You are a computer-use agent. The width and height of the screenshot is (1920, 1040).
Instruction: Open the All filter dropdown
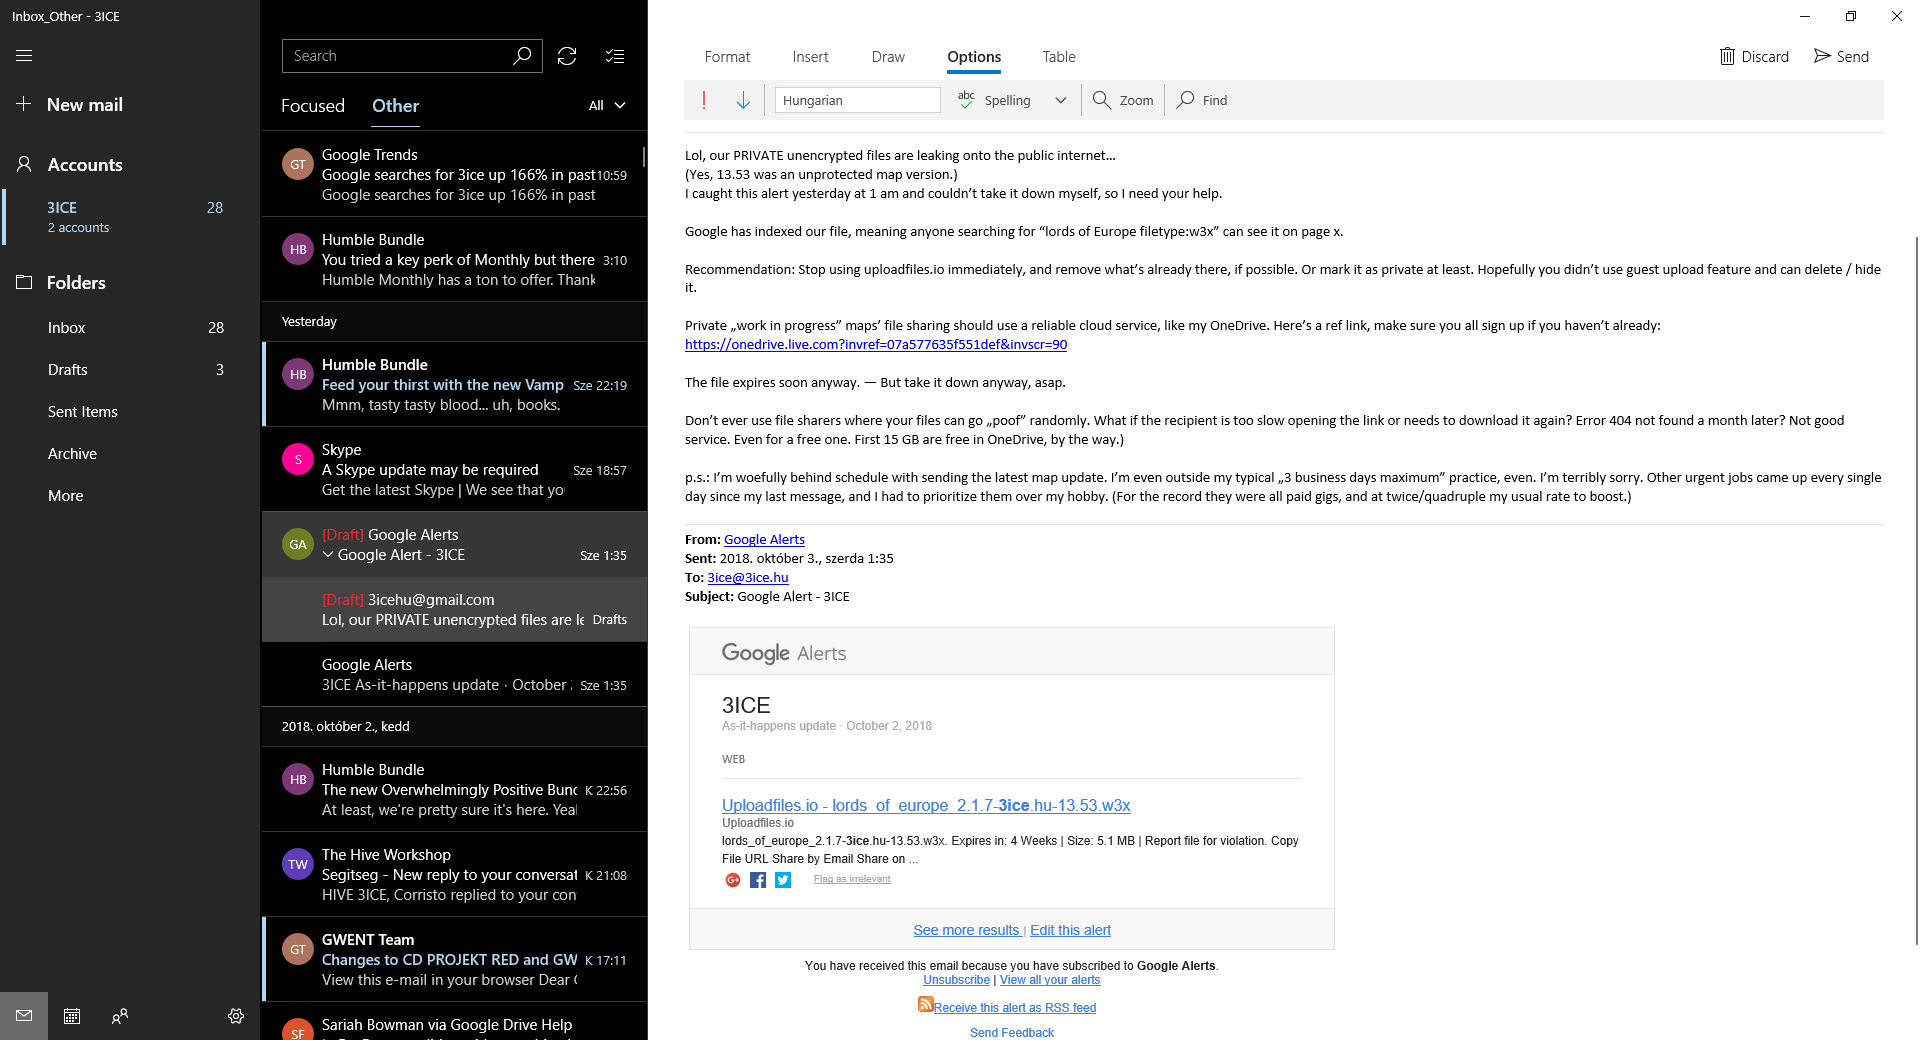point(607,105)
